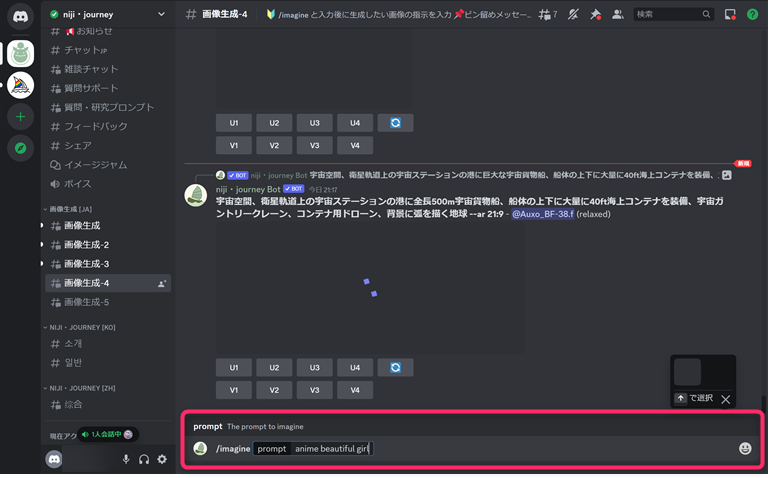The image size is (768, 478).
Task: Open the Midjourney sailboat server icon
Action: click(20, 85)
